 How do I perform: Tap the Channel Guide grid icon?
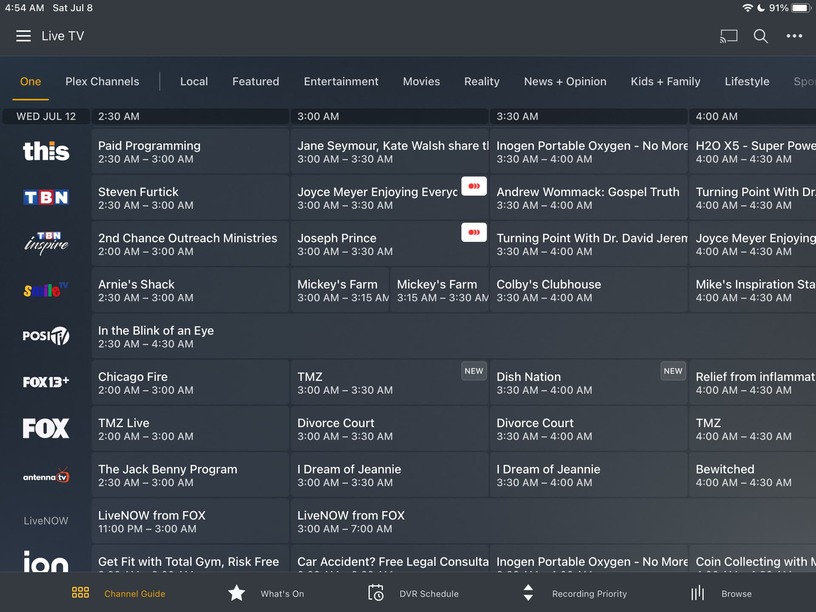coord(80,593)
